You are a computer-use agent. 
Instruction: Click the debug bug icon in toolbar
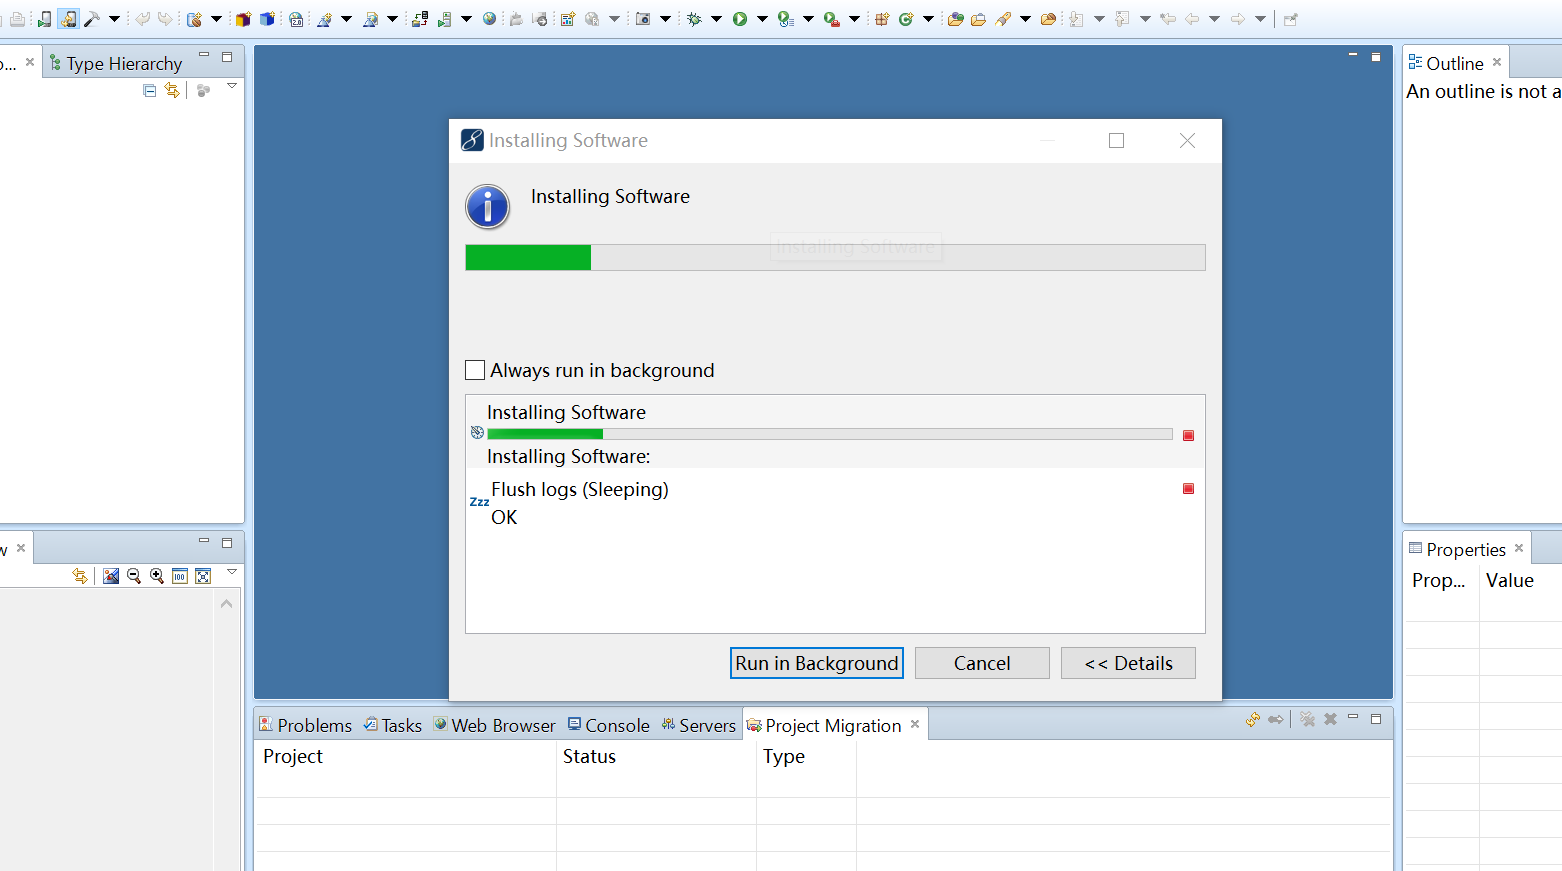point(694,19)
